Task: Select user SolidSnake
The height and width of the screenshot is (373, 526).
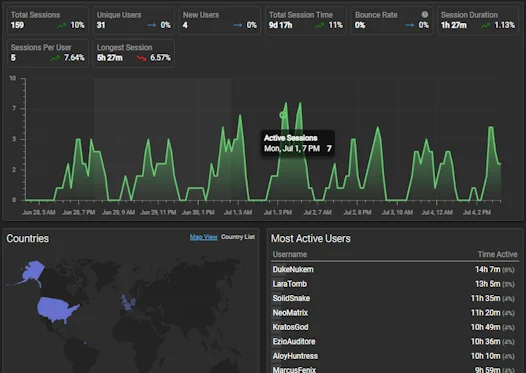Action: point(291,298)
